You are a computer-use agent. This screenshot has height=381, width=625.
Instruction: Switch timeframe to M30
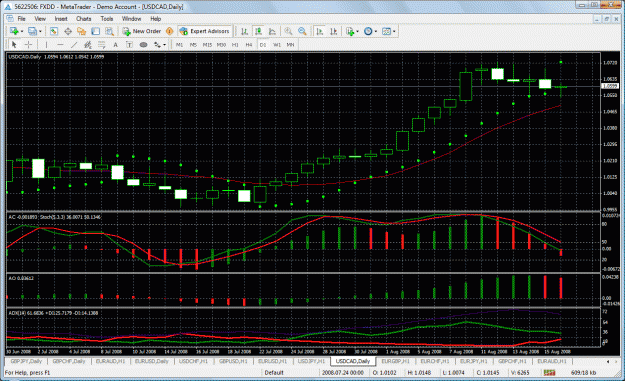coord(221,45)
